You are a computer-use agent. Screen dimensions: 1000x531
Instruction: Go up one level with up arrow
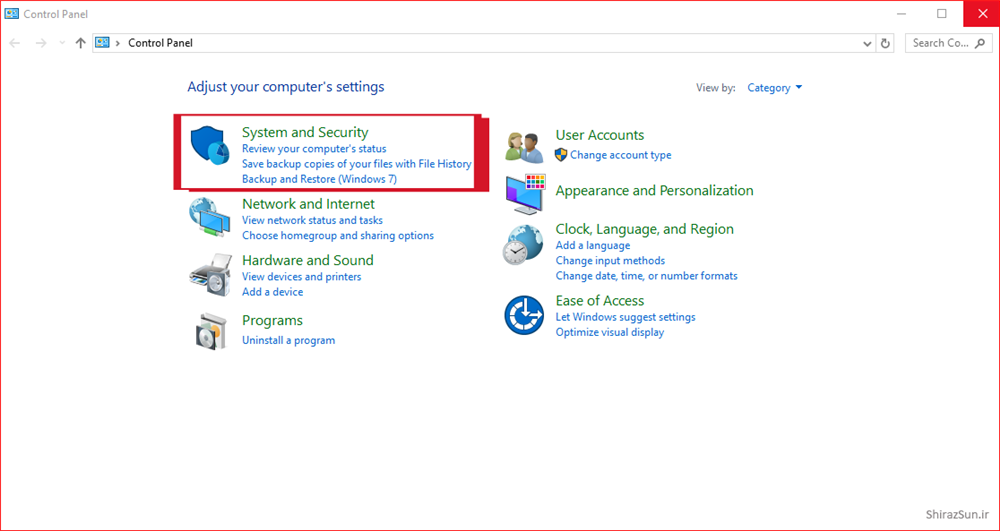80,43
